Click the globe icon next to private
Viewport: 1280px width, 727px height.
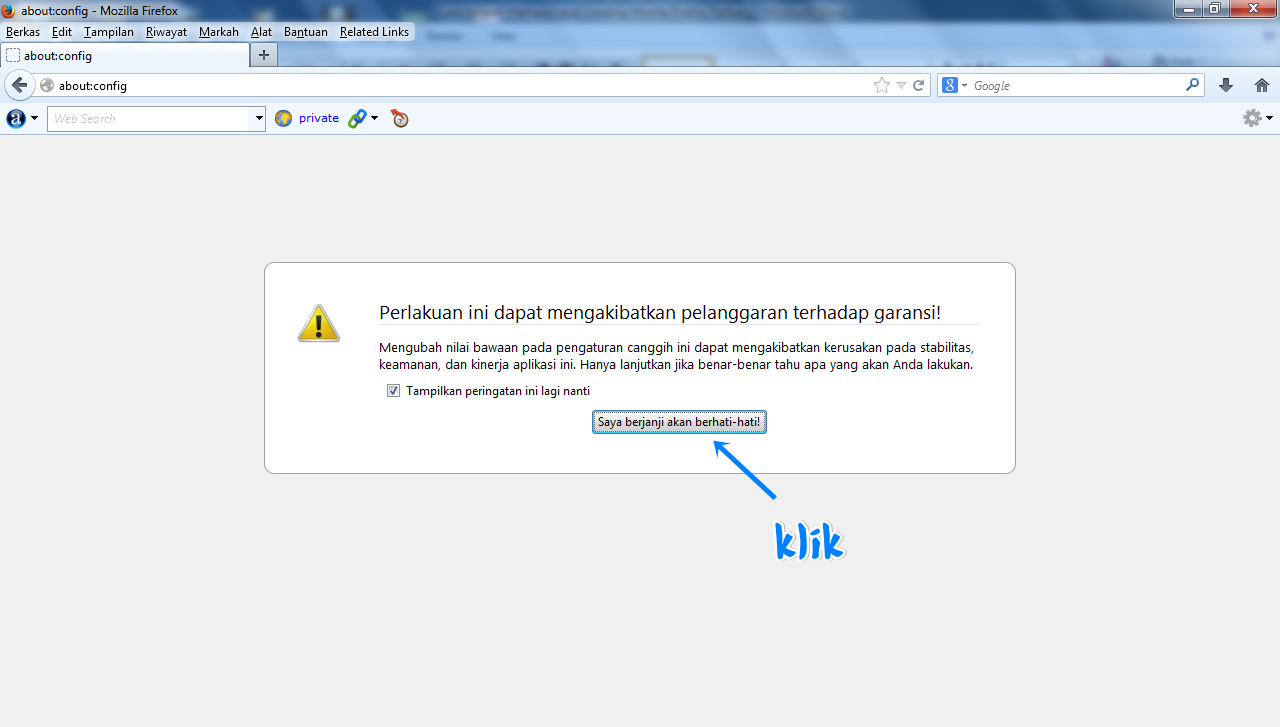[x=283, y=118]
